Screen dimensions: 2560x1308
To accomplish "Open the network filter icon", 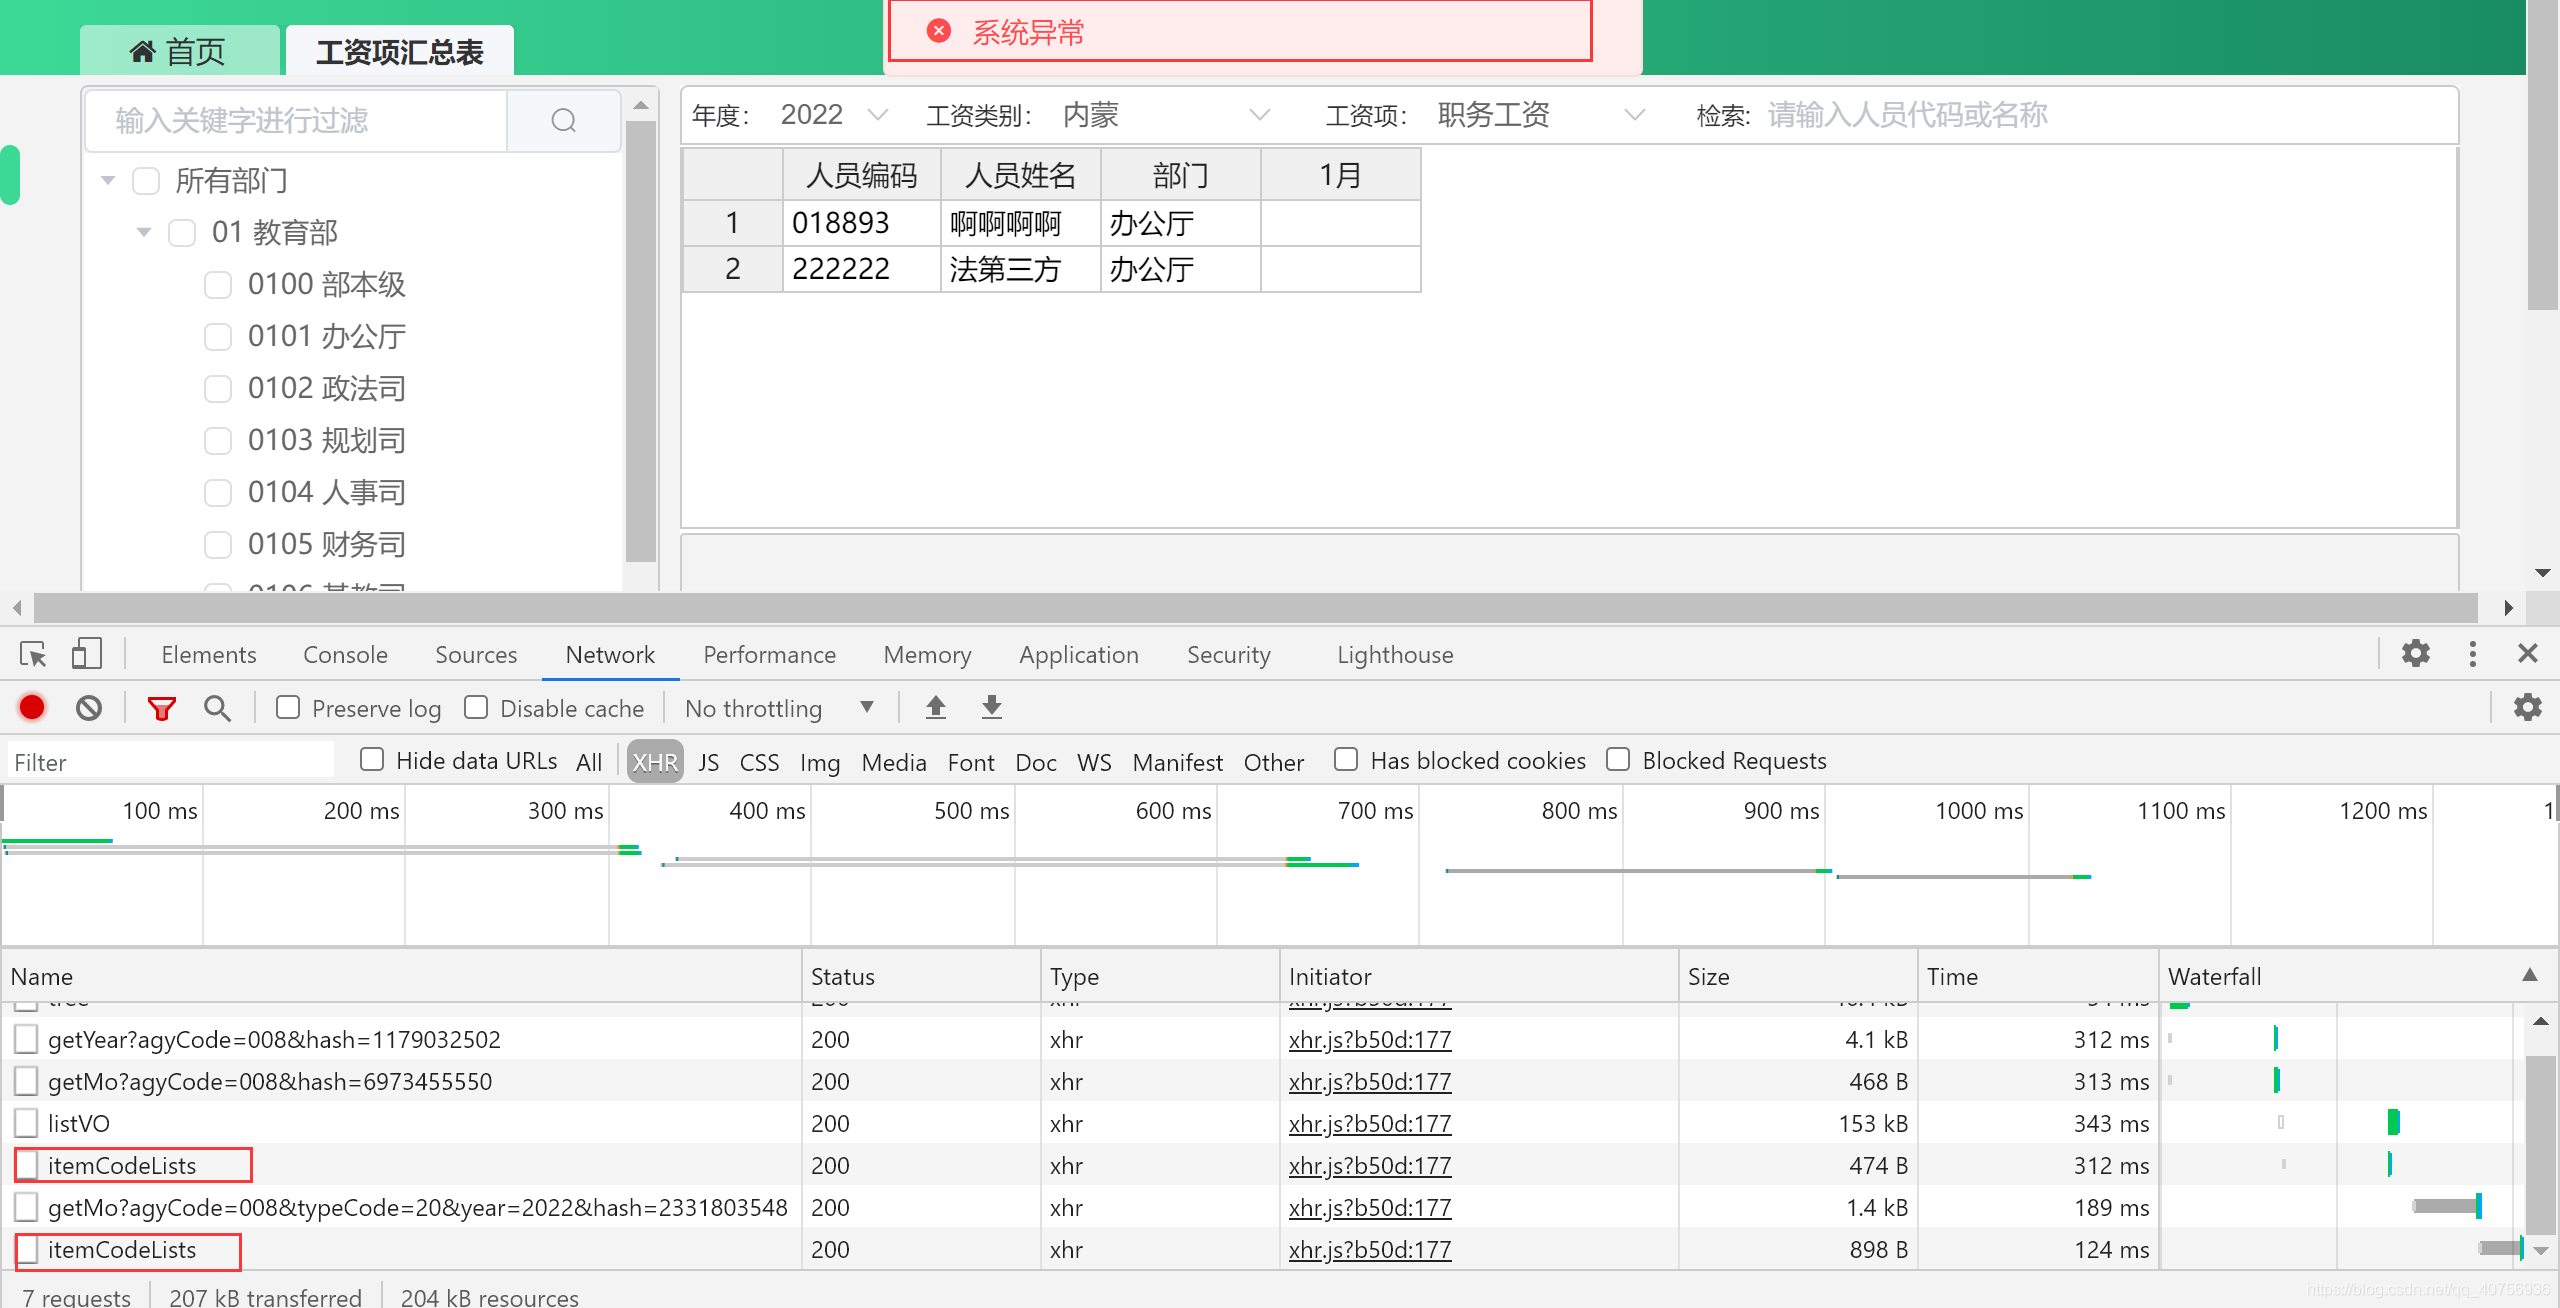I will pos(162,707).
